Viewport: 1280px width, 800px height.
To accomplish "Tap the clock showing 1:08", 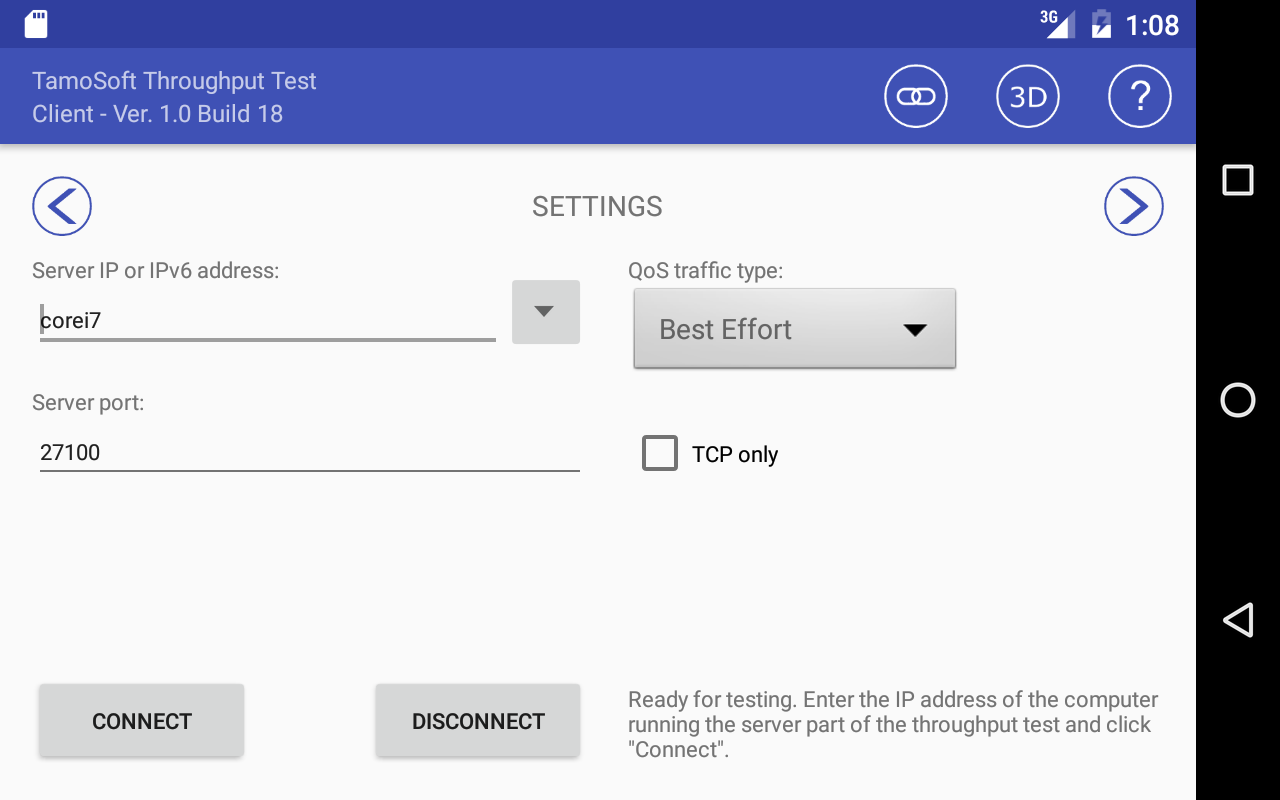I will [1152, 24].
